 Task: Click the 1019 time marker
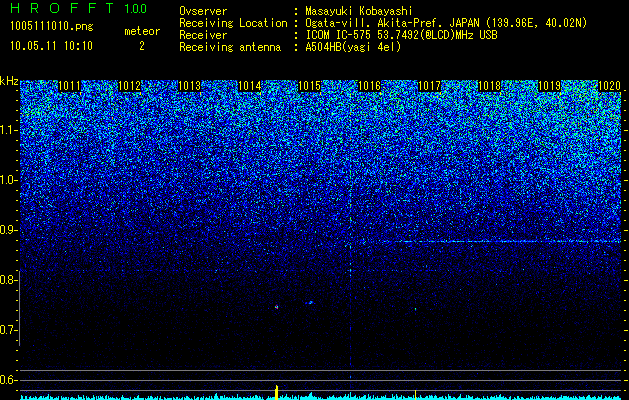[x=549, y=86]
